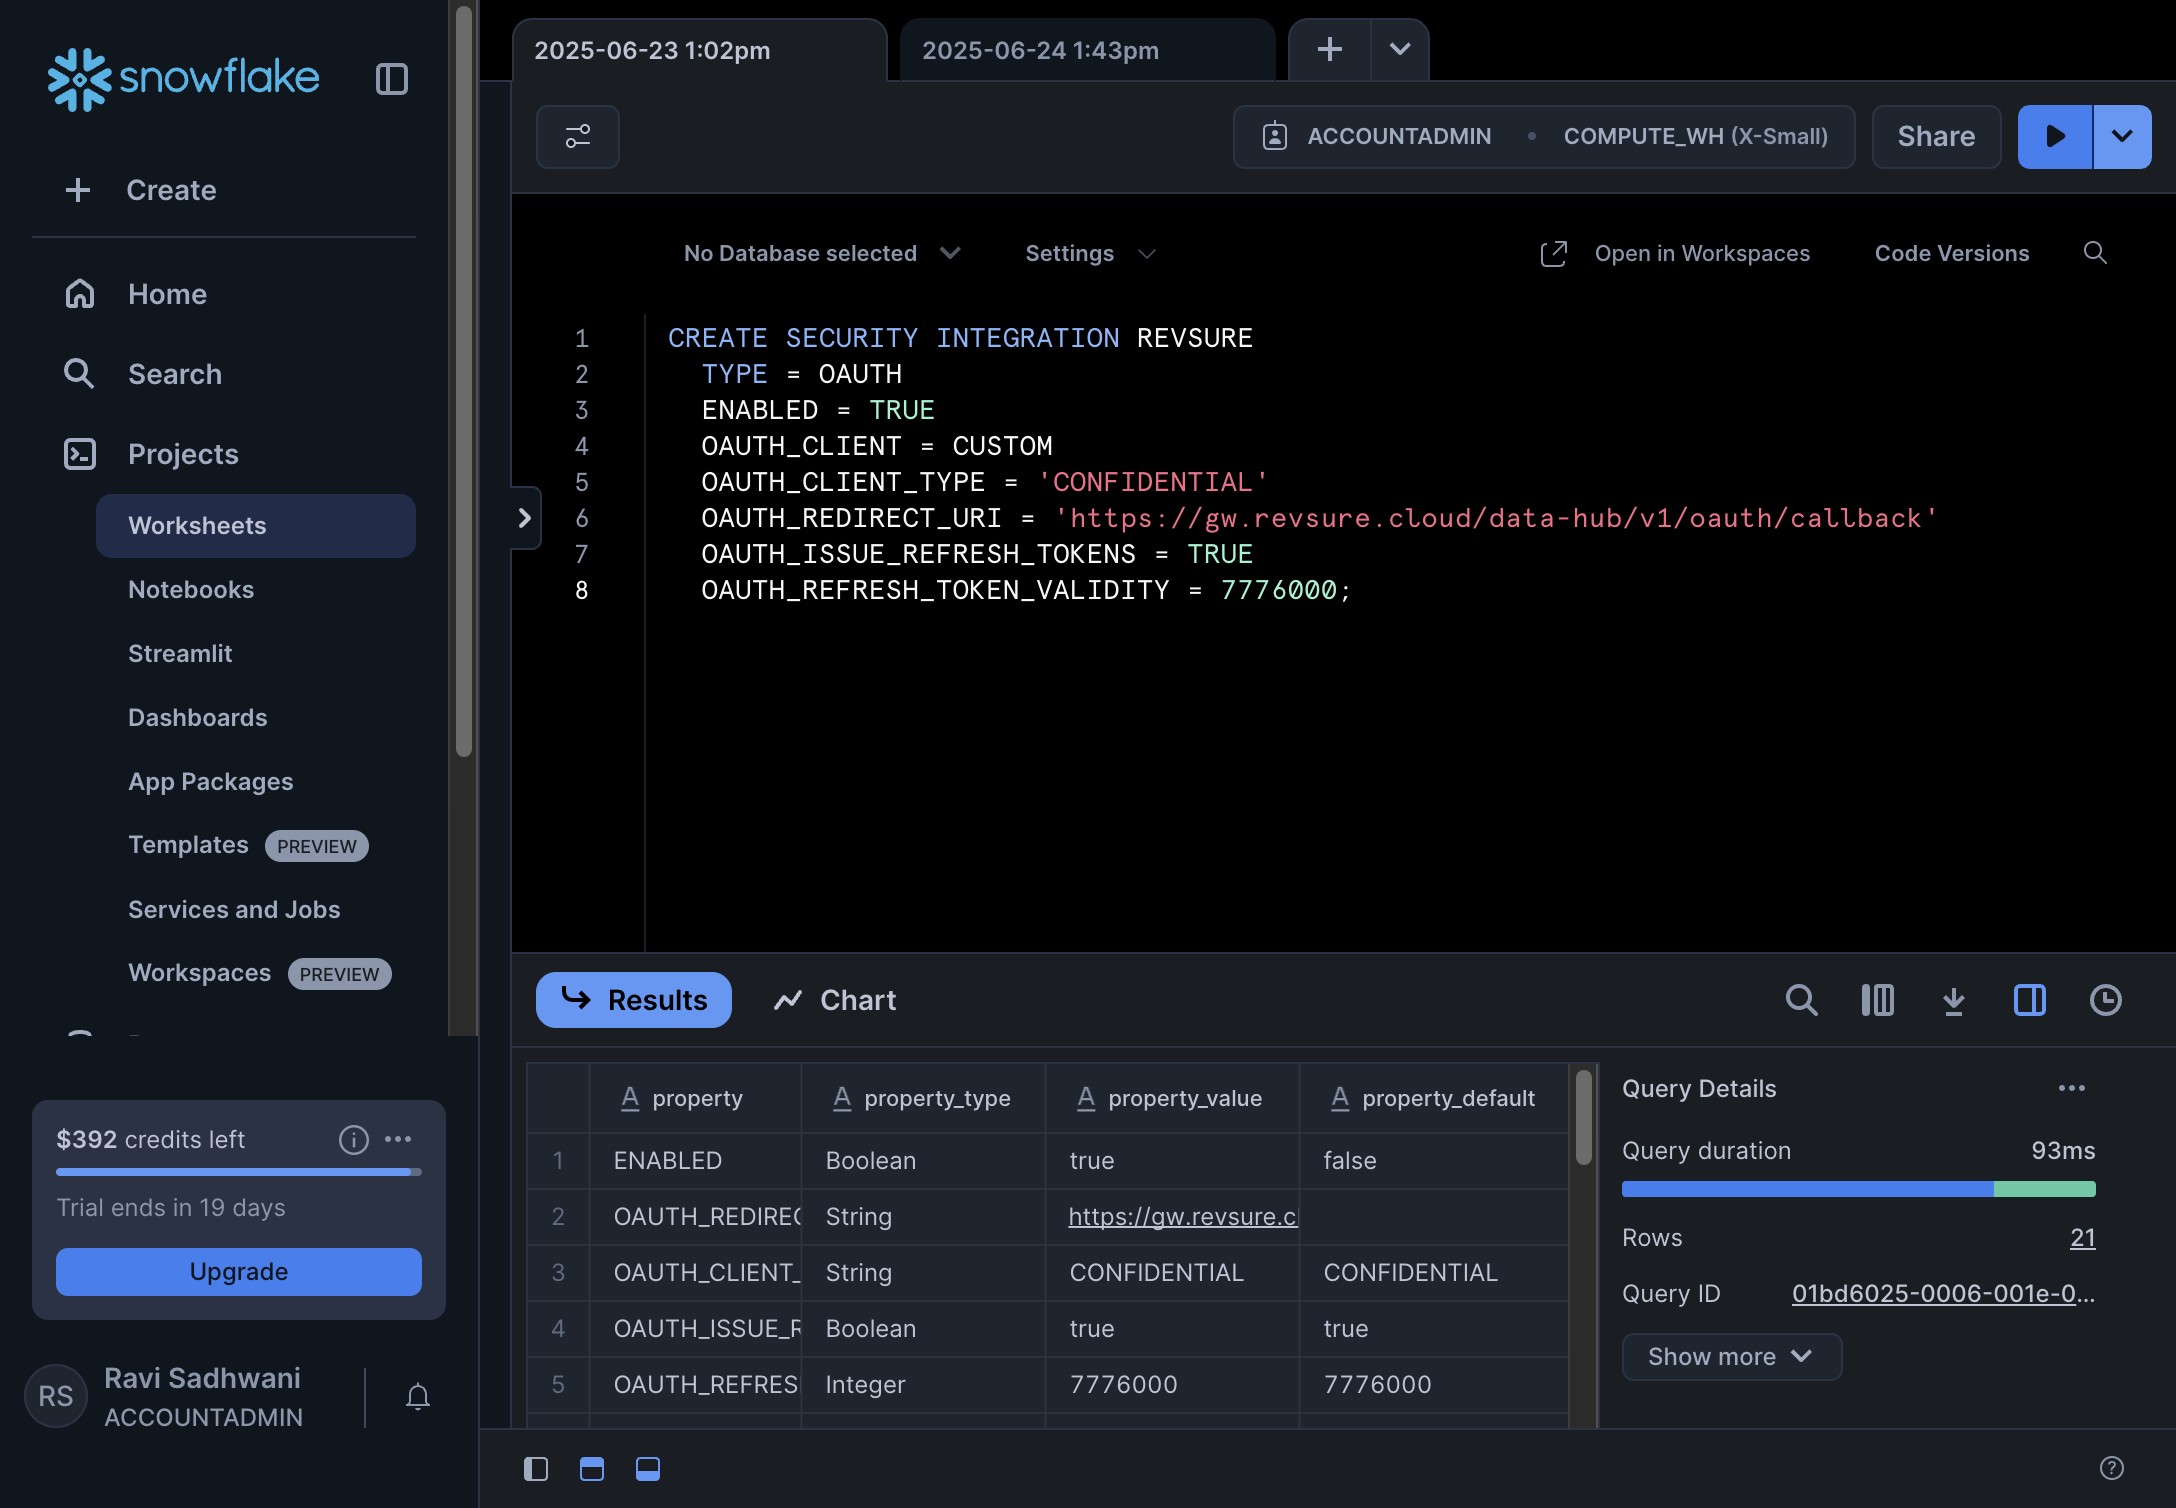Click the worksheet filter settings icon

coord(577,136)
